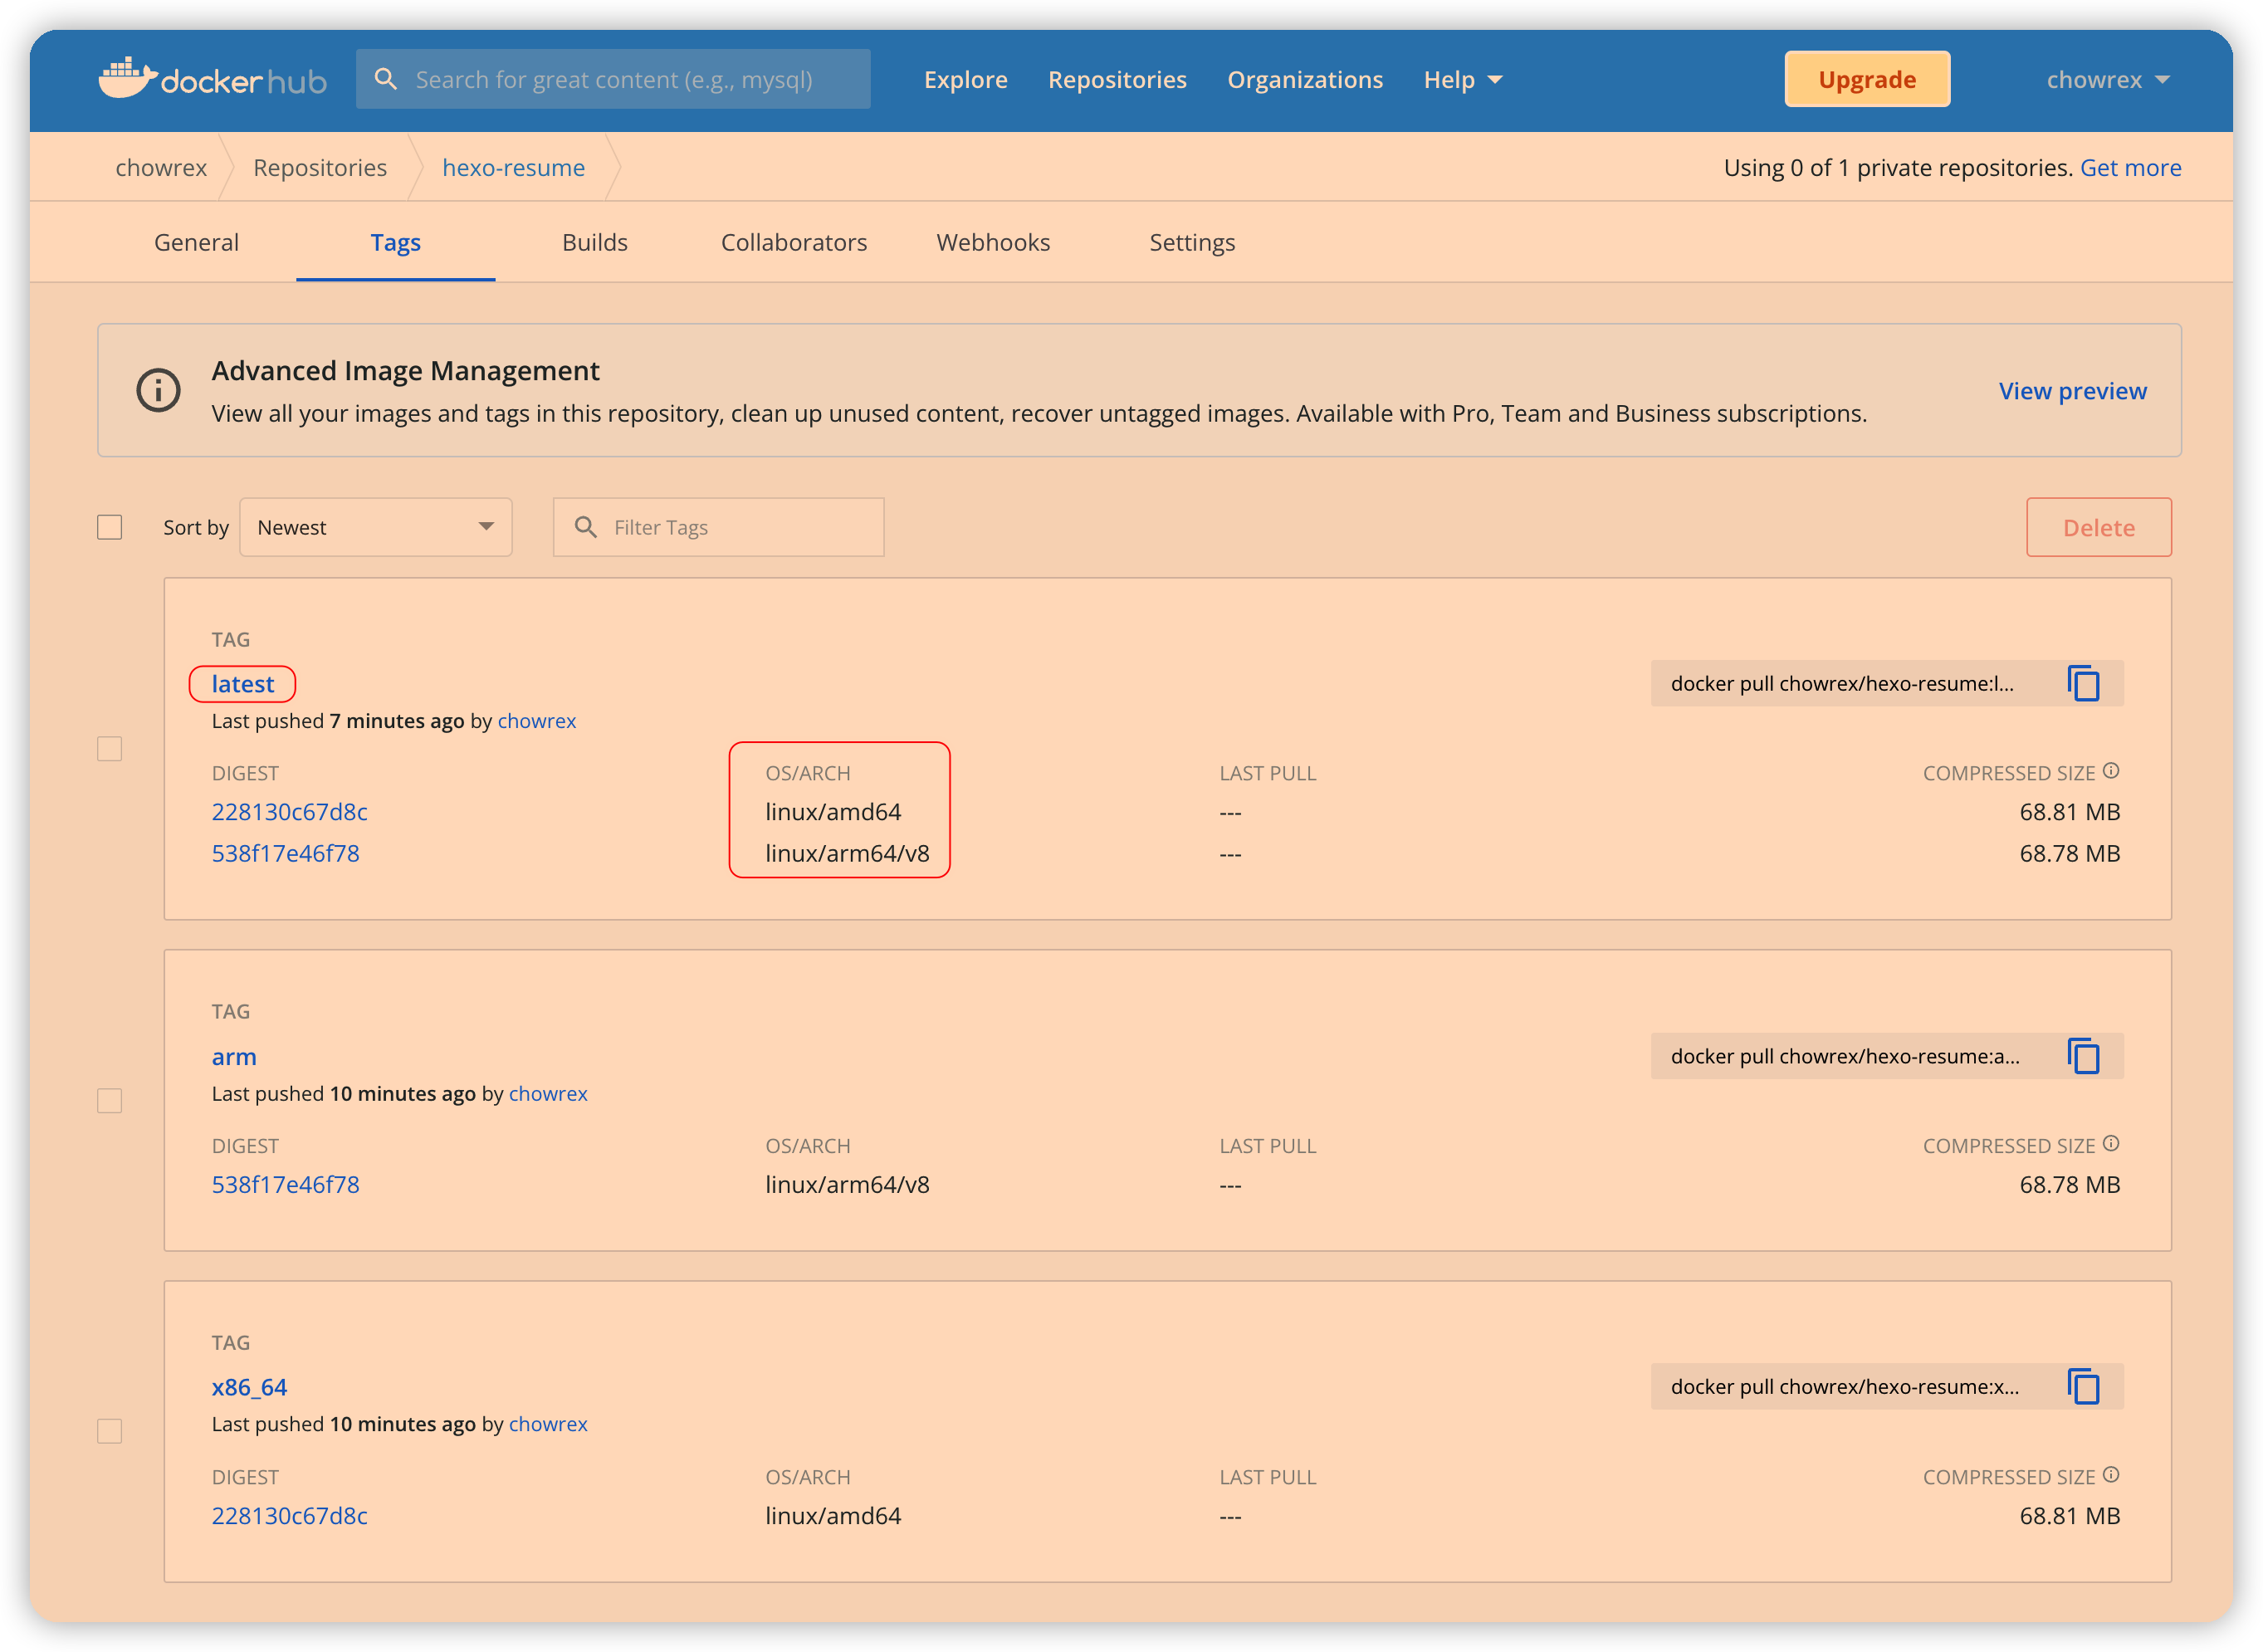Open the Builds tab
This screenshot has width=2263, height=1652.
595,242
